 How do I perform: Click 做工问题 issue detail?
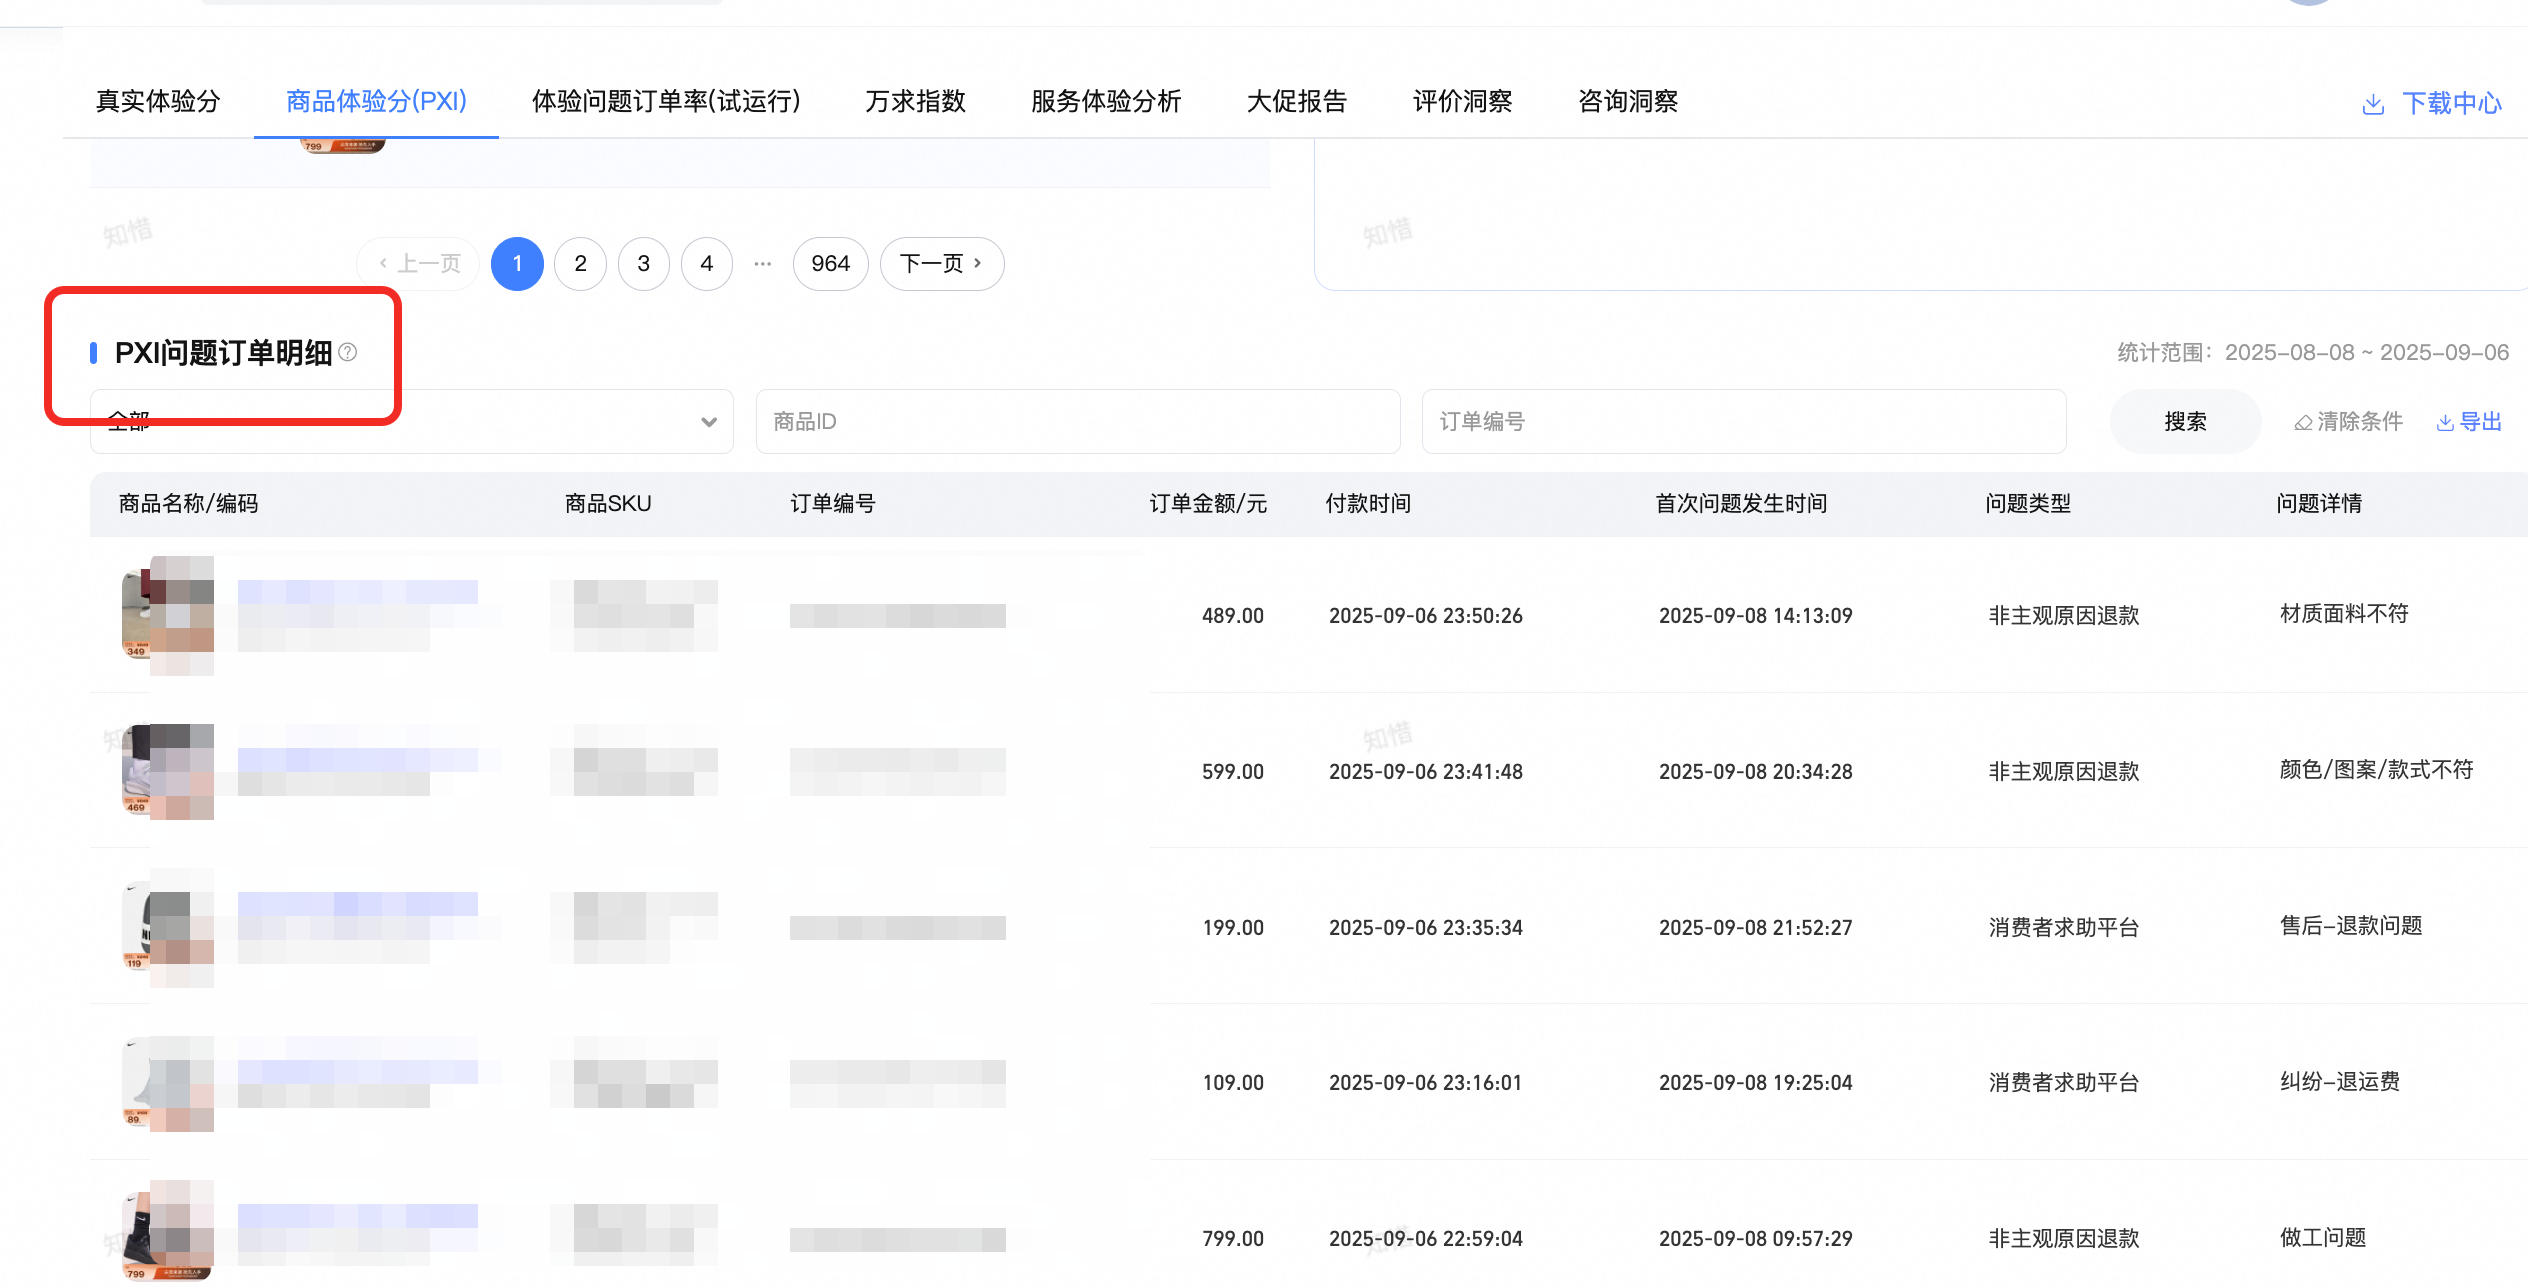click(2323, 1237)
